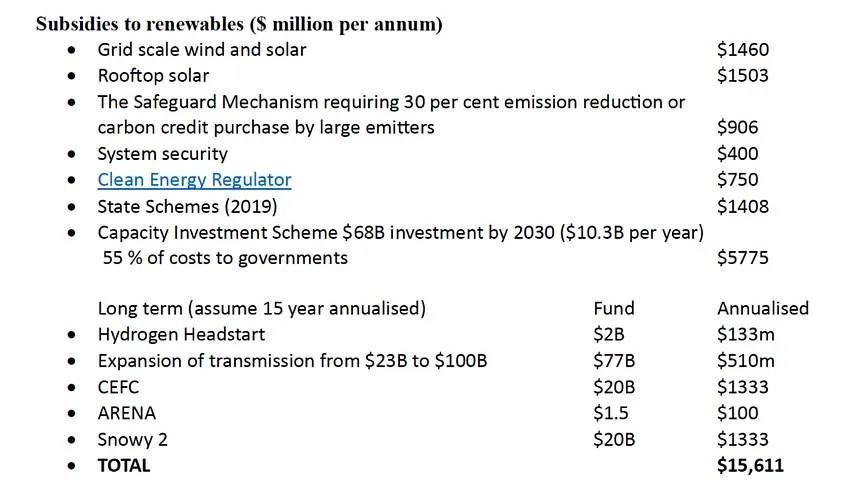The width and height of the screenshot is (848, 502).
Task: Click the bold 'TOTAL' label
Action: click(123, 465)
